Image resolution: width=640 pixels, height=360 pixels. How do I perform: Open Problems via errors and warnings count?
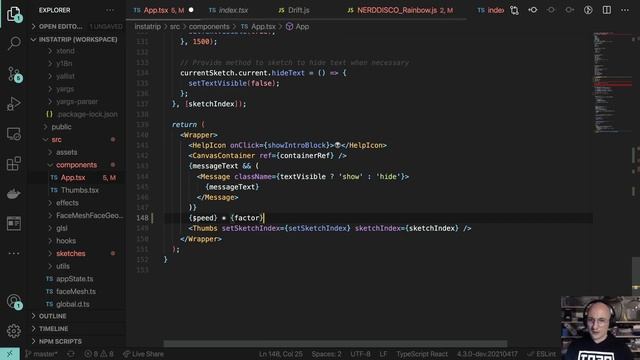pyautogui.click(x=99, y=354)
